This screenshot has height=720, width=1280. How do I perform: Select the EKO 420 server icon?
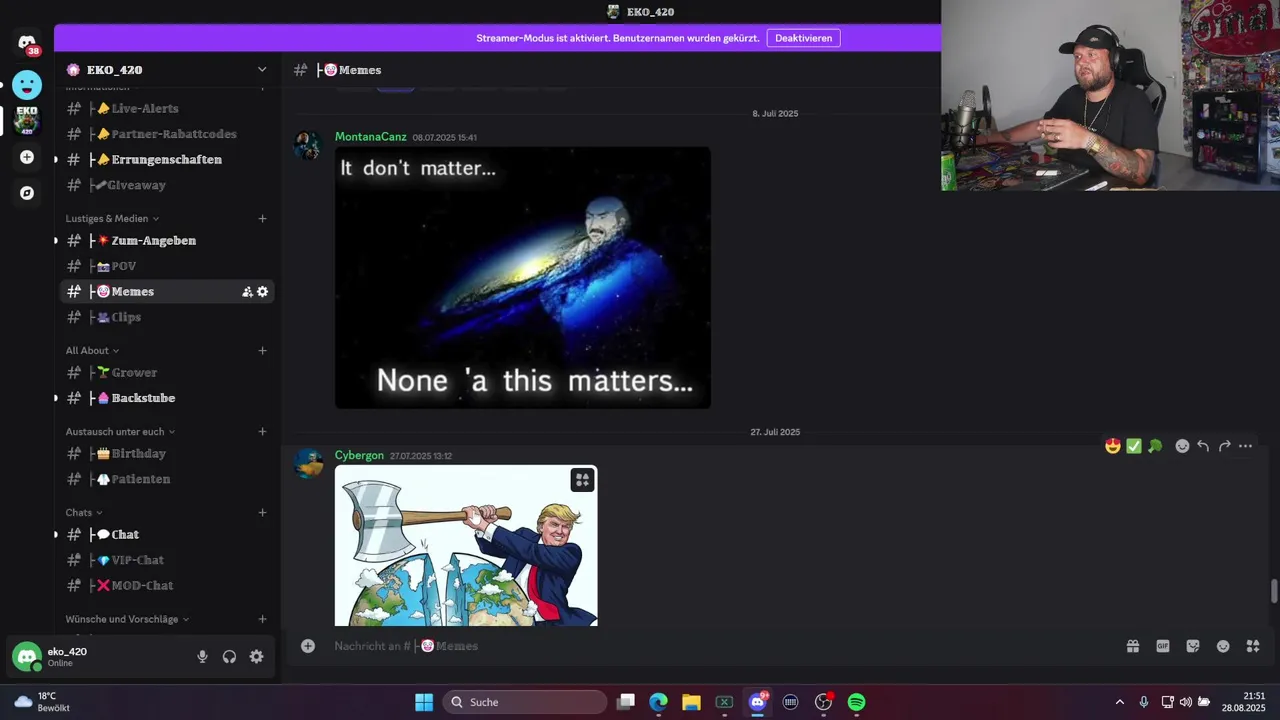27,120
